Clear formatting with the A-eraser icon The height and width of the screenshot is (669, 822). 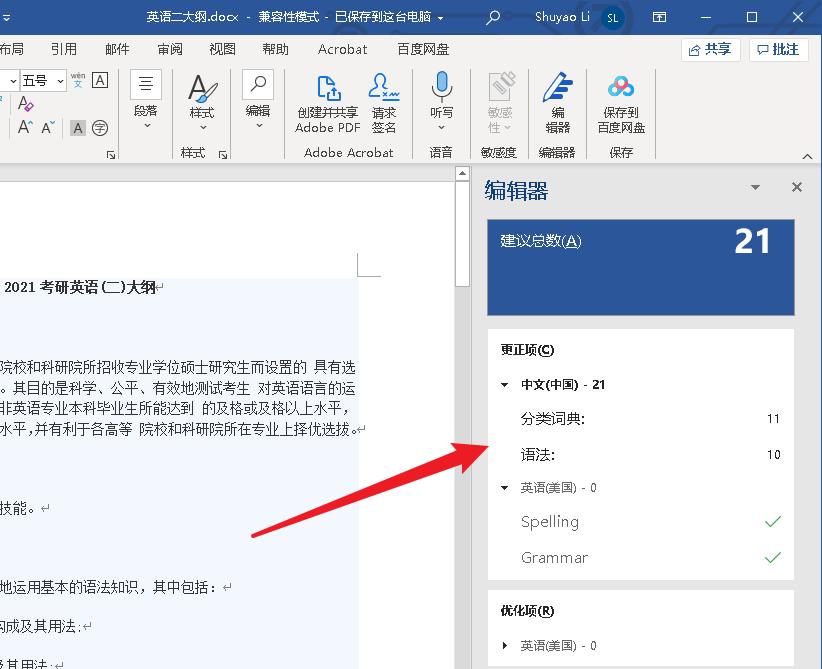(x=25, y=103)
